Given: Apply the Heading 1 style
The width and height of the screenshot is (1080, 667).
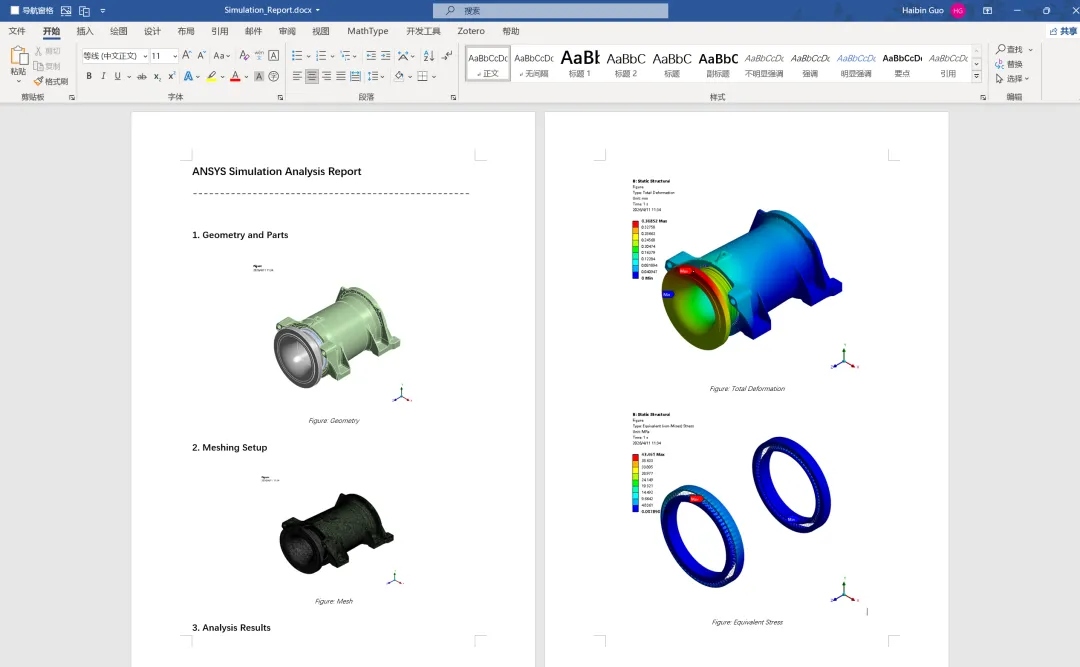Looking at the screenshot, I should coord(579,63).
